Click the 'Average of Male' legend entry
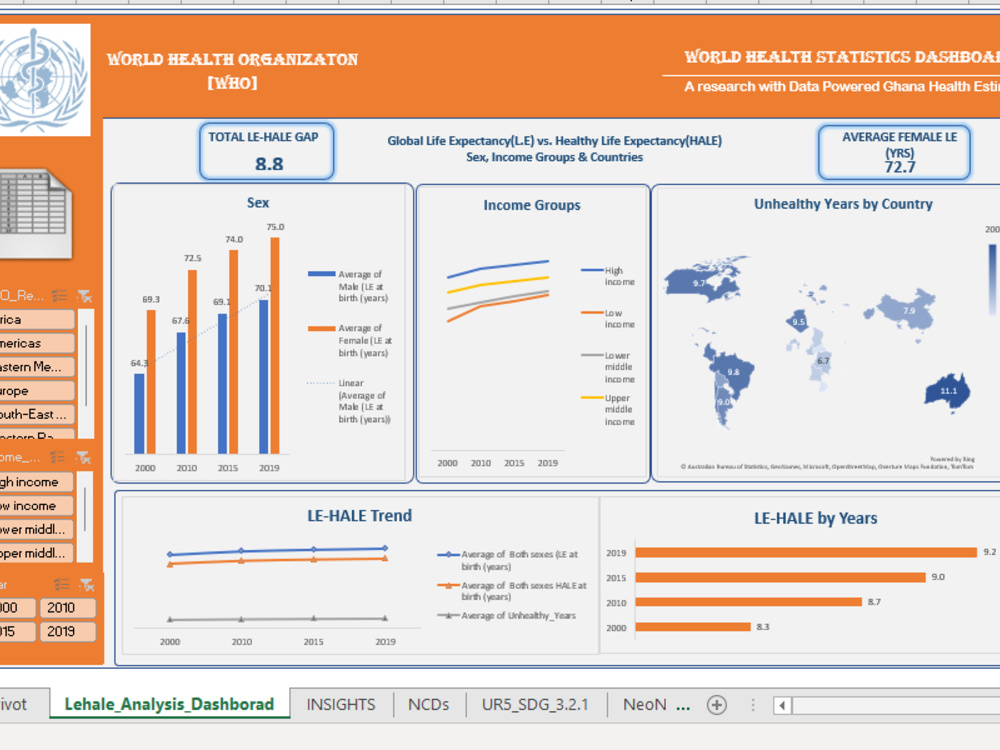 tap(348, 286)
